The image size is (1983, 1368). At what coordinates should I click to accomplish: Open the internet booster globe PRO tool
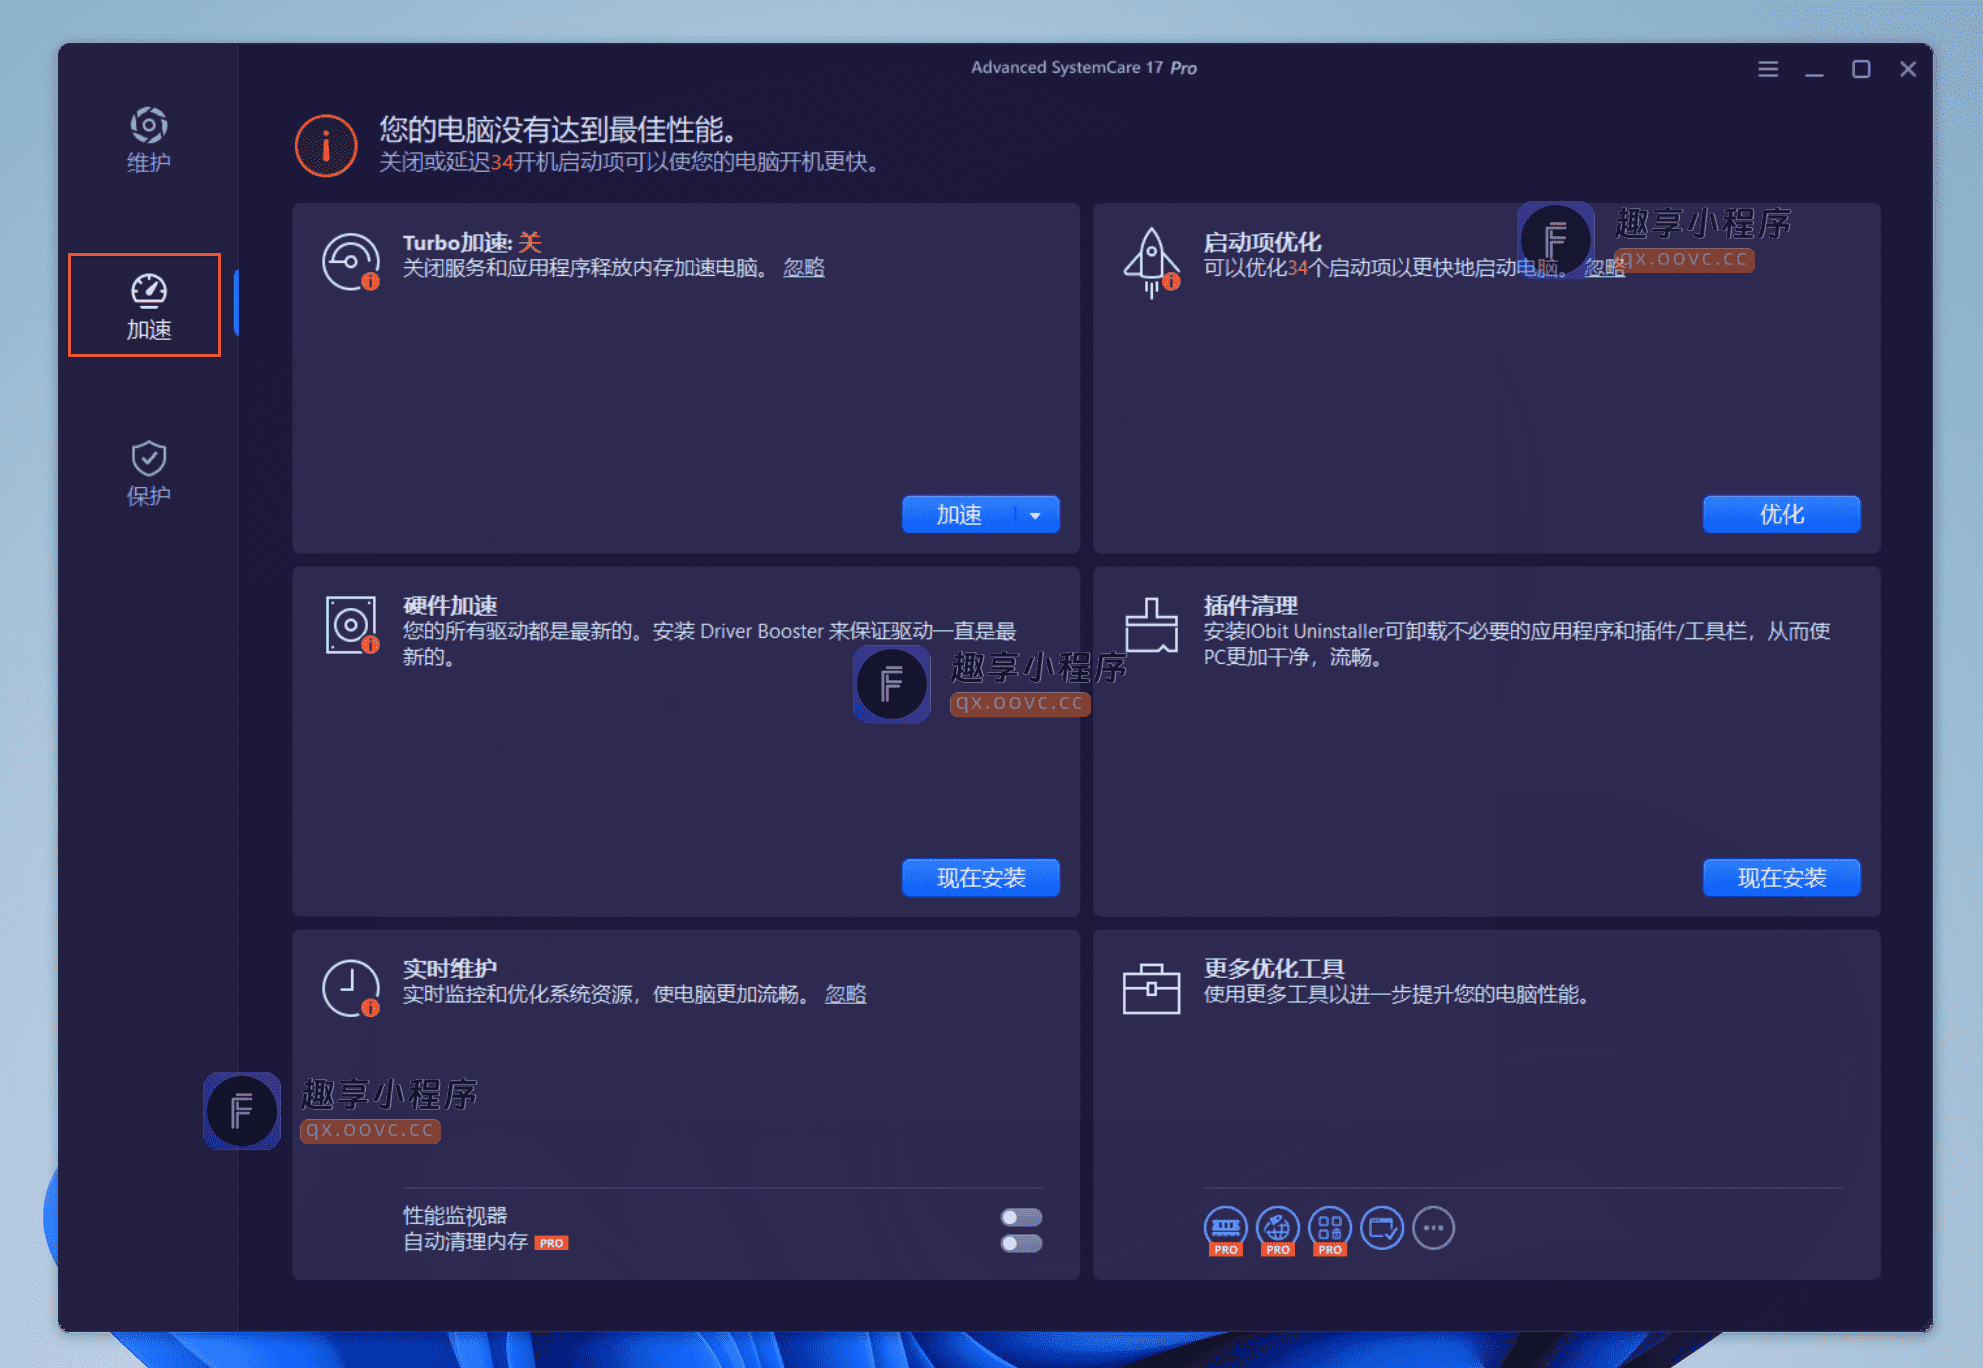[1278, 1229]
